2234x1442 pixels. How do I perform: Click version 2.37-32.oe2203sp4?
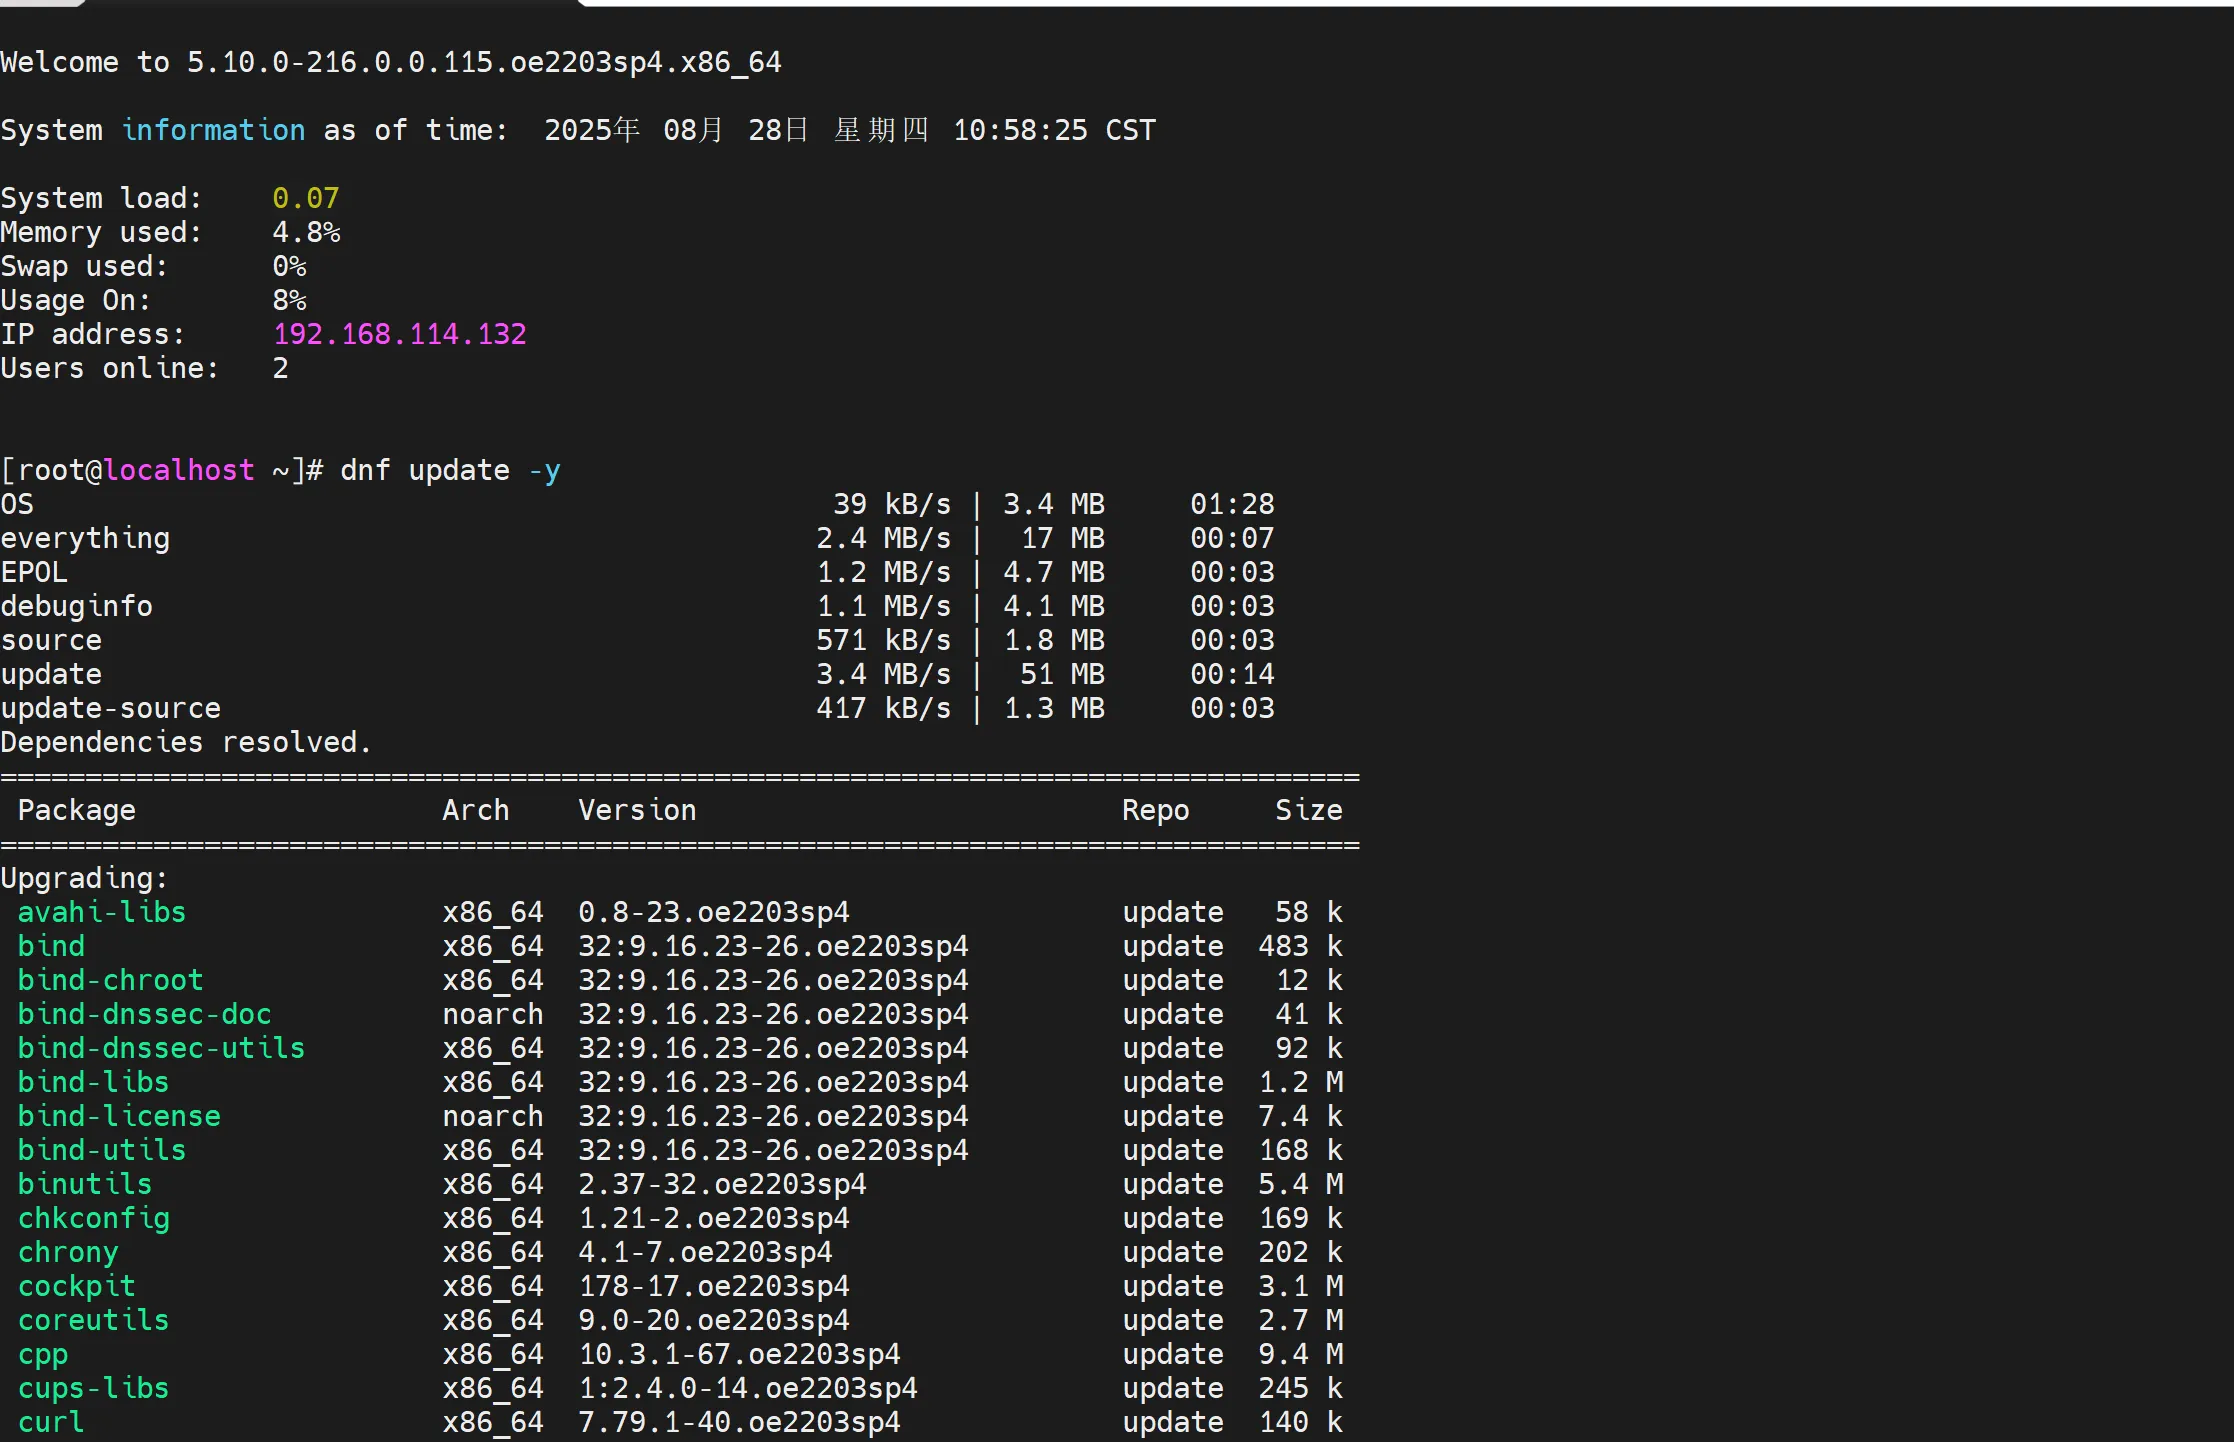[722, 1185]
